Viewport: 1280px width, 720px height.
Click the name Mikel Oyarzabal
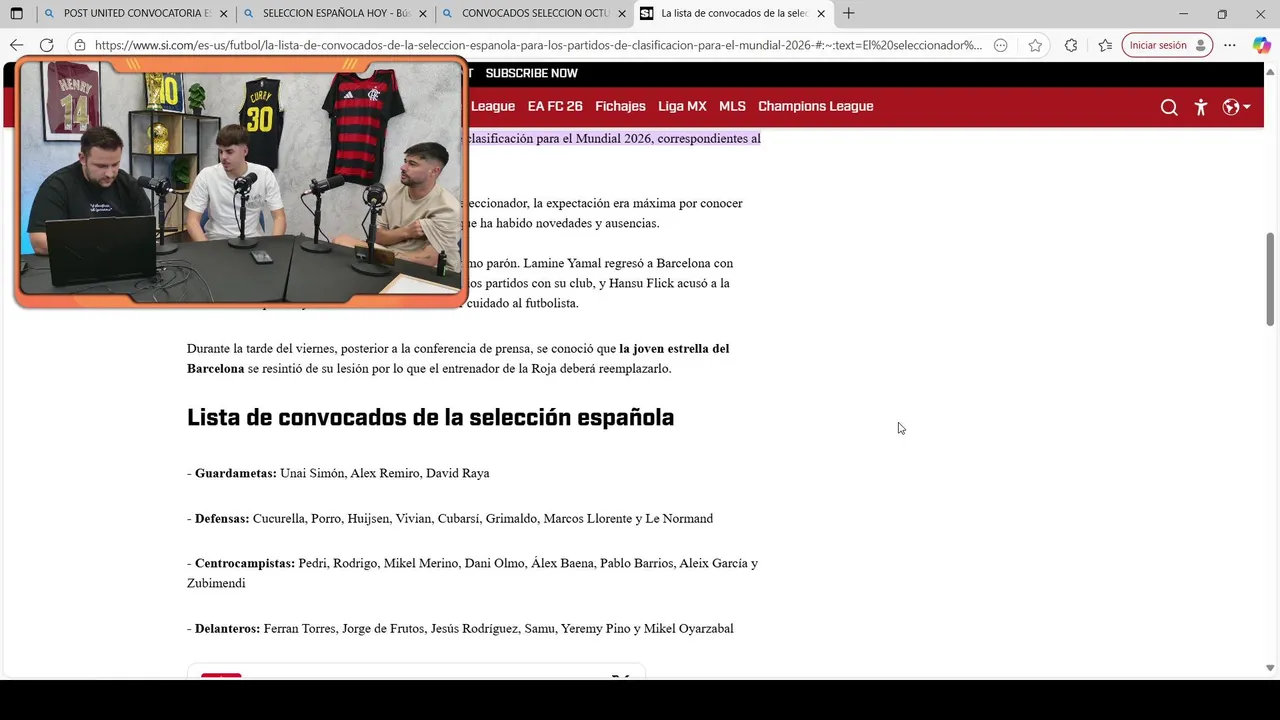(689, 628)
